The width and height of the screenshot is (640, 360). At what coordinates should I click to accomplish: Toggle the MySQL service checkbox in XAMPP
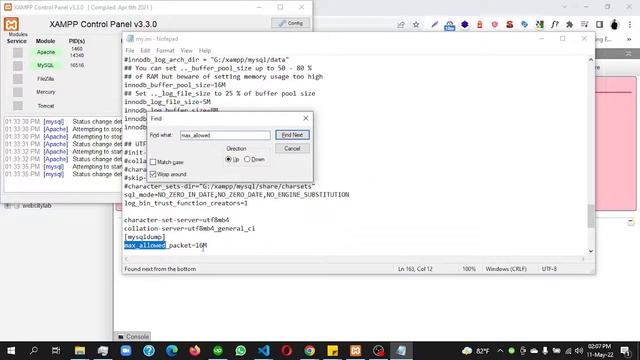point(18,66)
